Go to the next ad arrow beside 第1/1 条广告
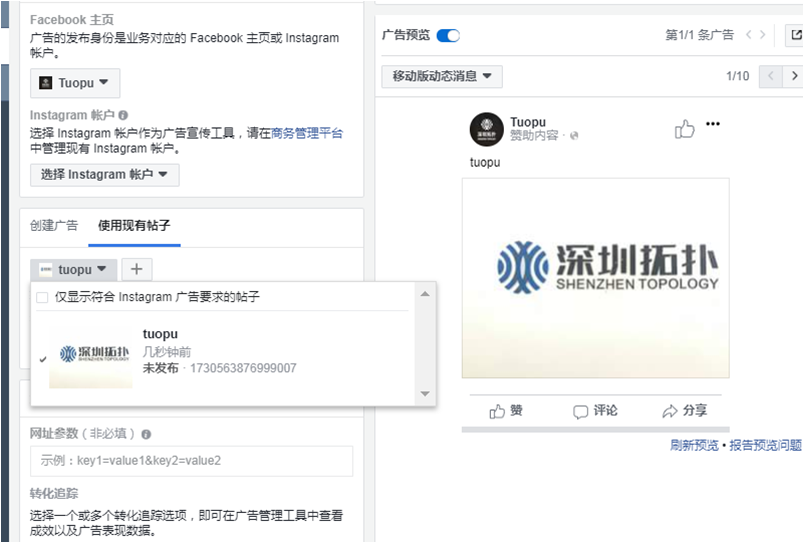The height and width of the screenshot is (543, 804). 762,35
